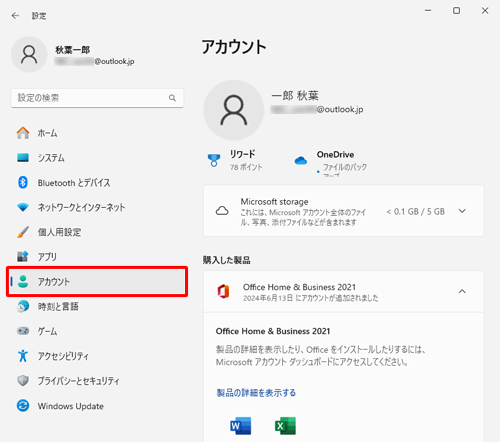This screenshot has width=500, height=442.
Task: Click the 一郎 秋葉 account name
Action: tap(295, 96)
